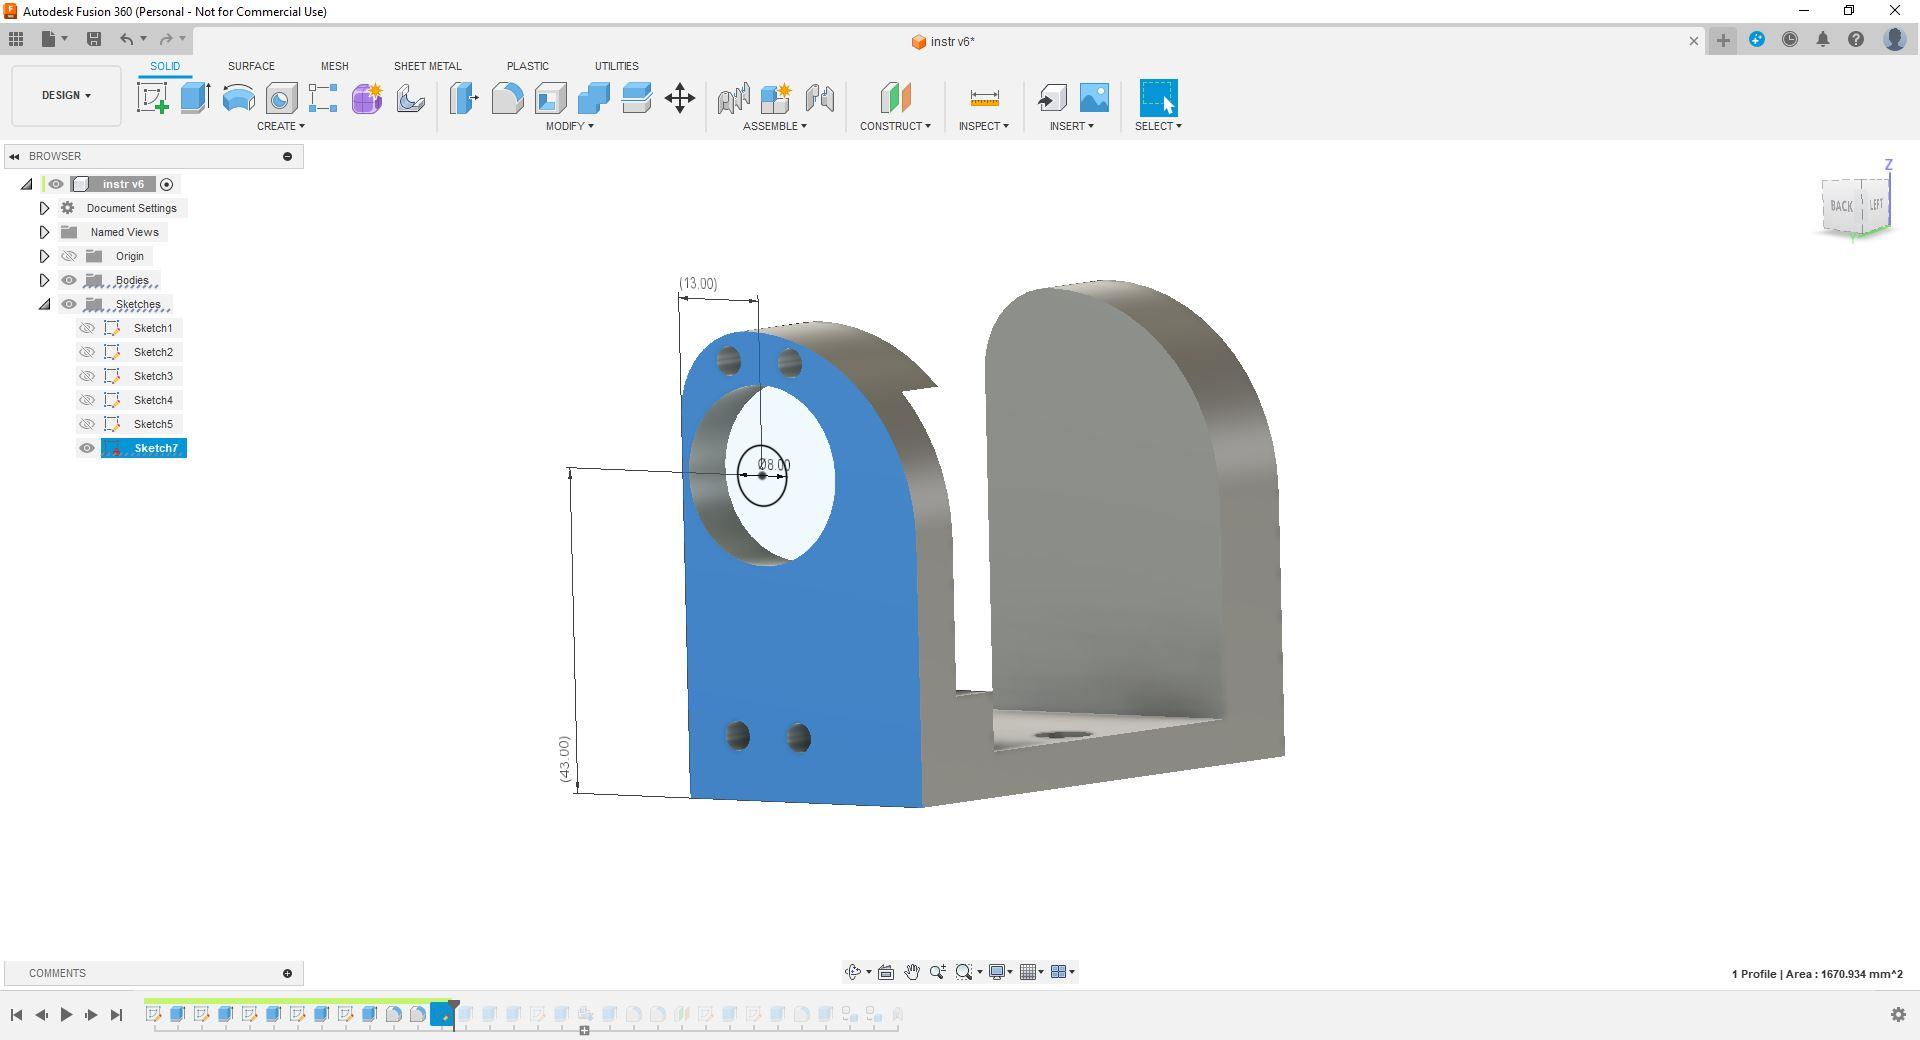Hide Sketch7 using its eye icon

(x=87, y=448)
